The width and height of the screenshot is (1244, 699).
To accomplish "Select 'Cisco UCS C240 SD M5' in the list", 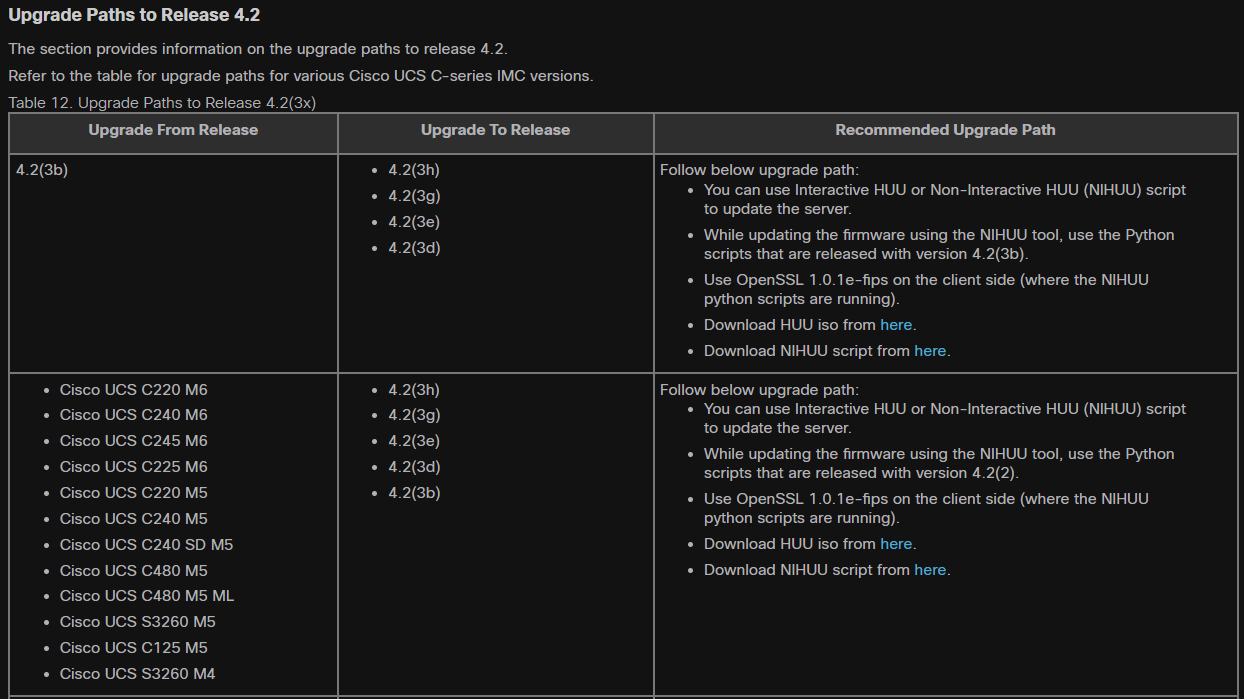I will click(x=146, y=545).
